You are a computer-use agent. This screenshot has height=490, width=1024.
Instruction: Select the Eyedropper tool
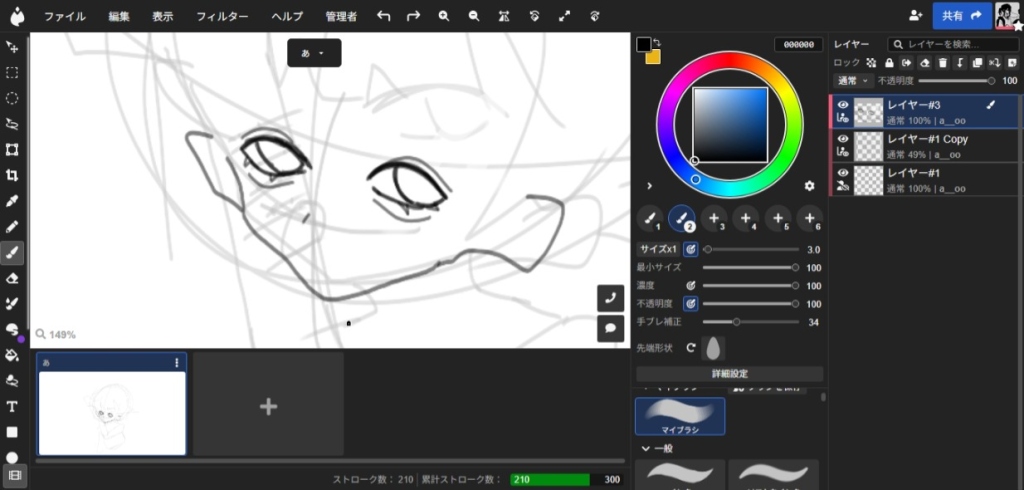(x=12, y=201)
